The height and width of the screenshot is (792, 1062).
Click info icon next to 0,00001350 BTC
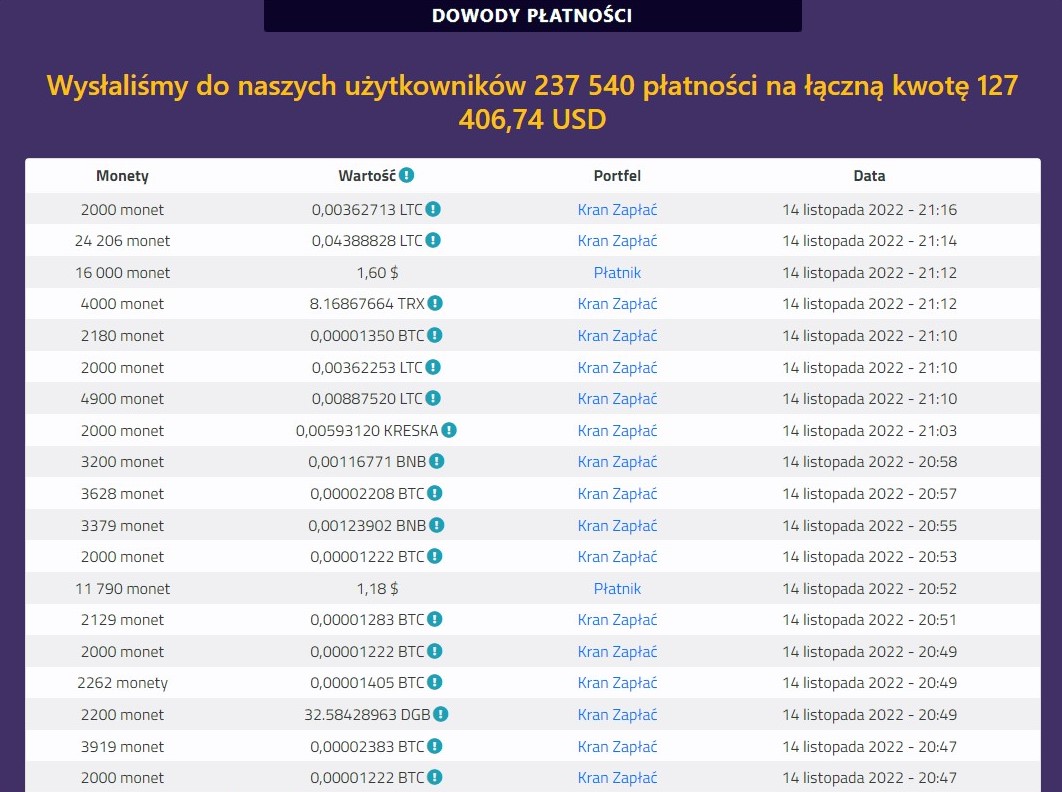coord(435,335)
